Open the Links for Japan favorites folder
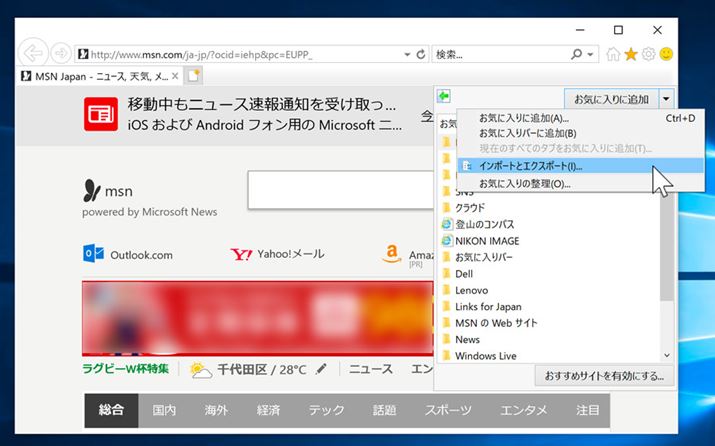Image resolution: width=715 pixels, height=446 pixels. coord(488,306)
